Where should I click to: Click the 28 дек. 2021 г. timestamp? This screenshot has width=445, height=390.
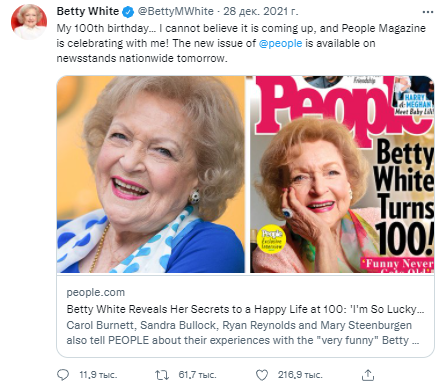pyautogui.click(x=261, y=11)
